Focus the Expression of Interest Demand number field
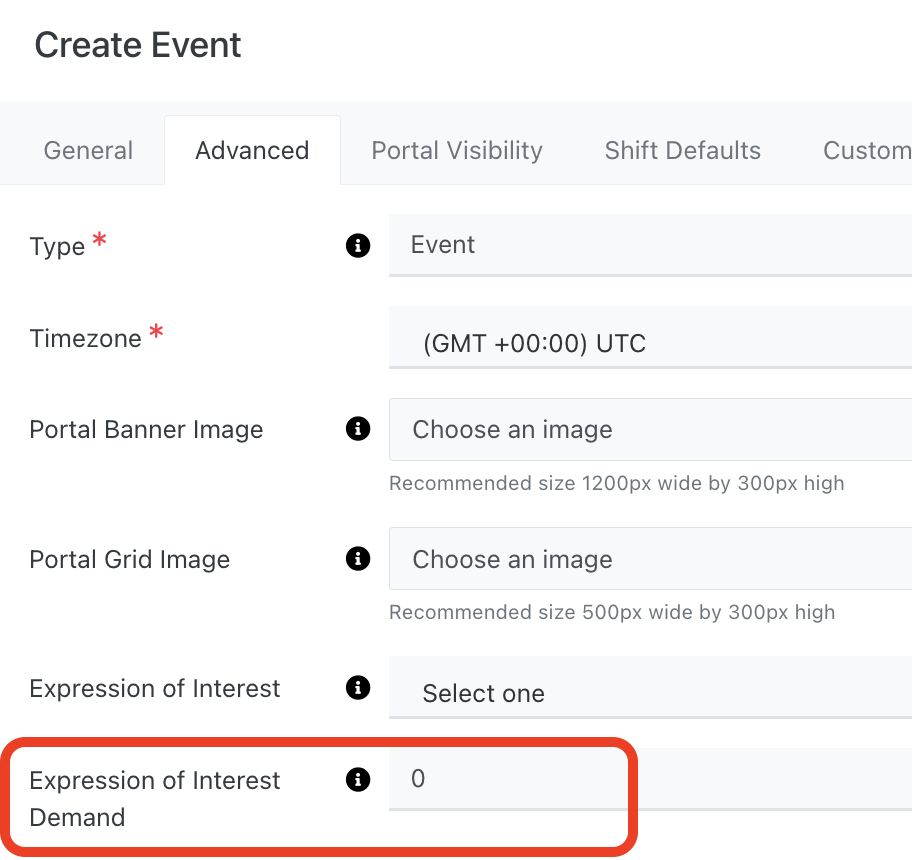 tap(650, 779)
